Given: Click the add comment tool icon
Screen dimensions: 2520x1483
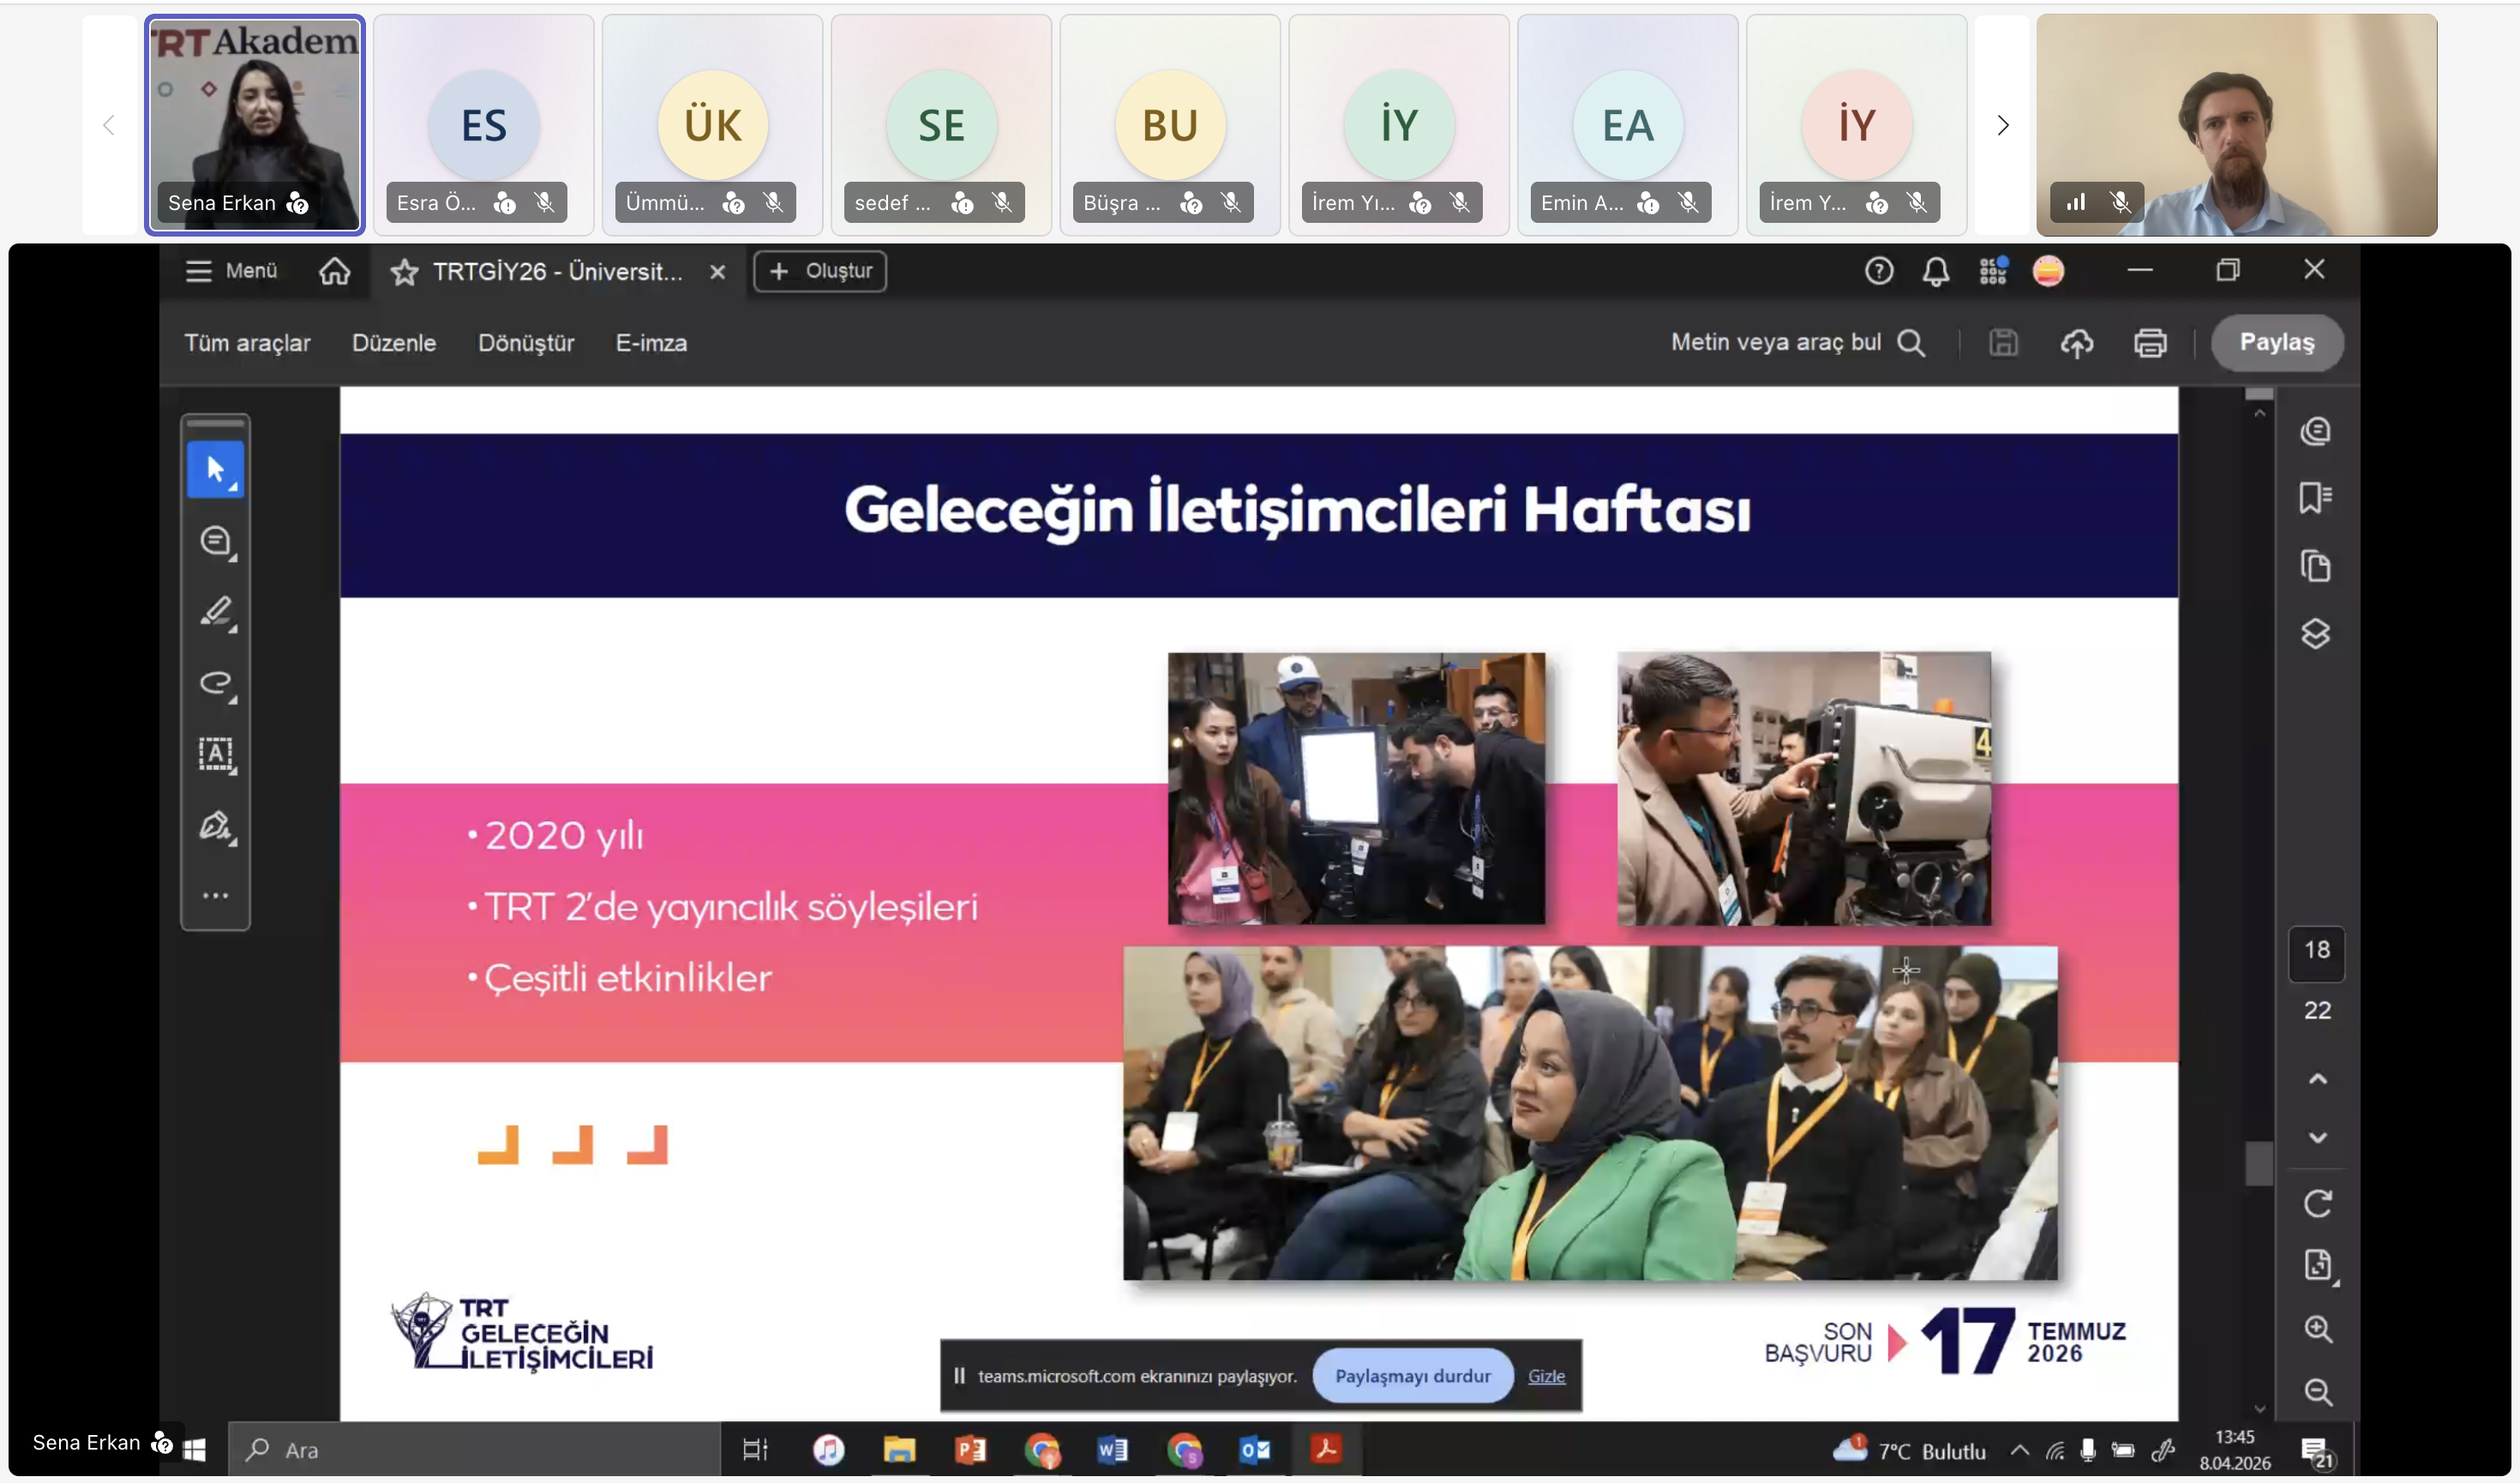Looking at the screenshot, I should pos(215,541).
